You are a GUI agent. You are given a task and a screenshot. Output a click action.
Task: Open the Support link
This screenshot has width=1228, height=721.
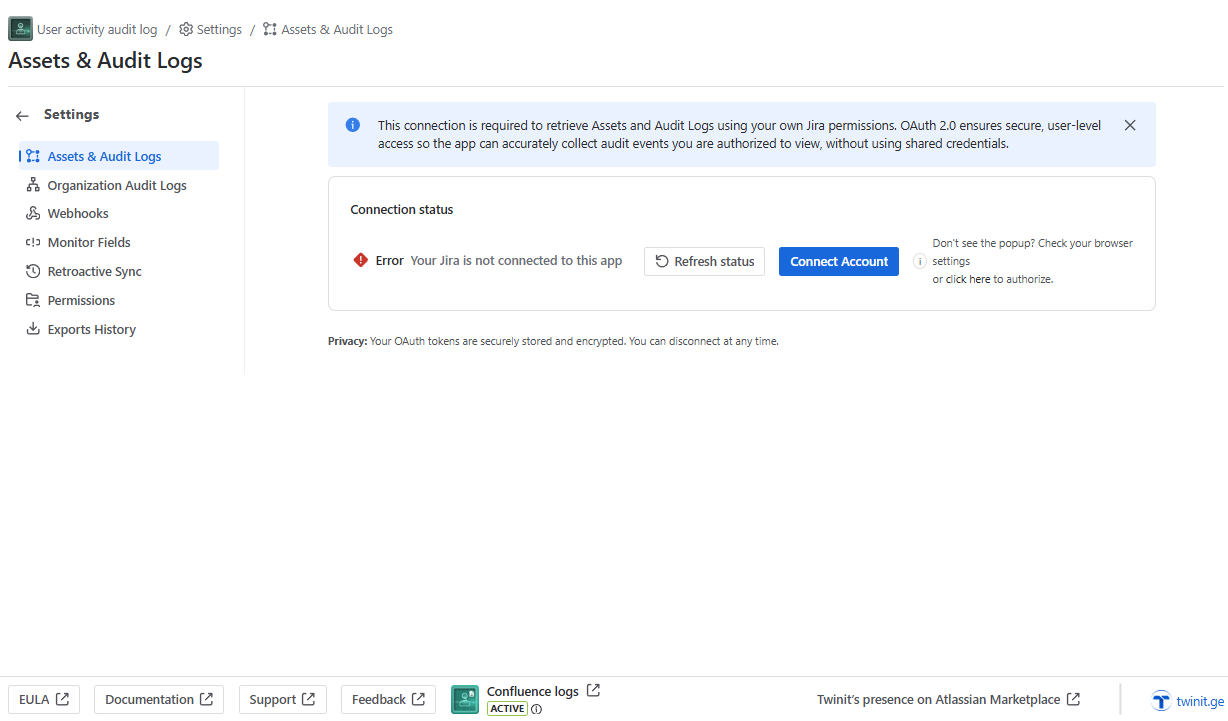pos(283,700)
